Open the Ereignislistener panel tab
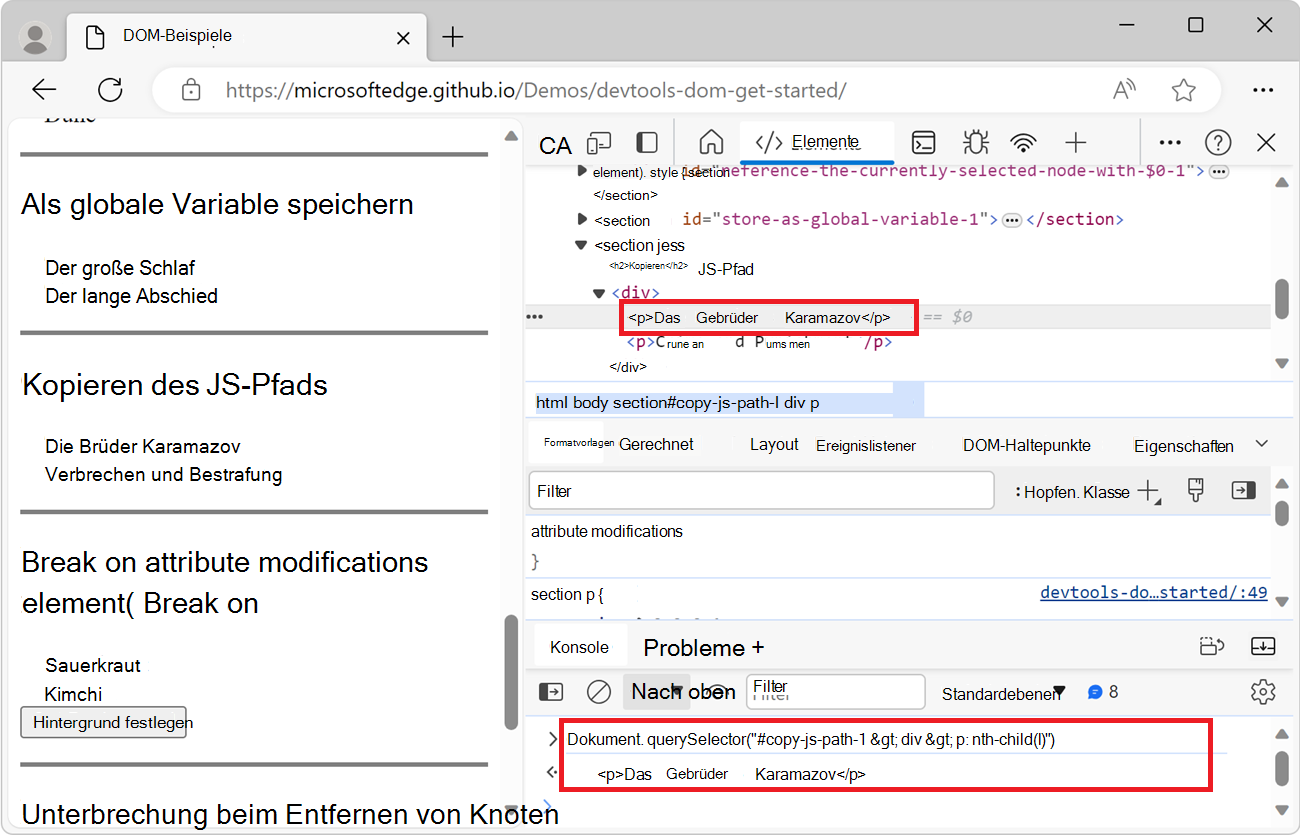The width and height of the screenshot is (1300, 835). [866, 443]
